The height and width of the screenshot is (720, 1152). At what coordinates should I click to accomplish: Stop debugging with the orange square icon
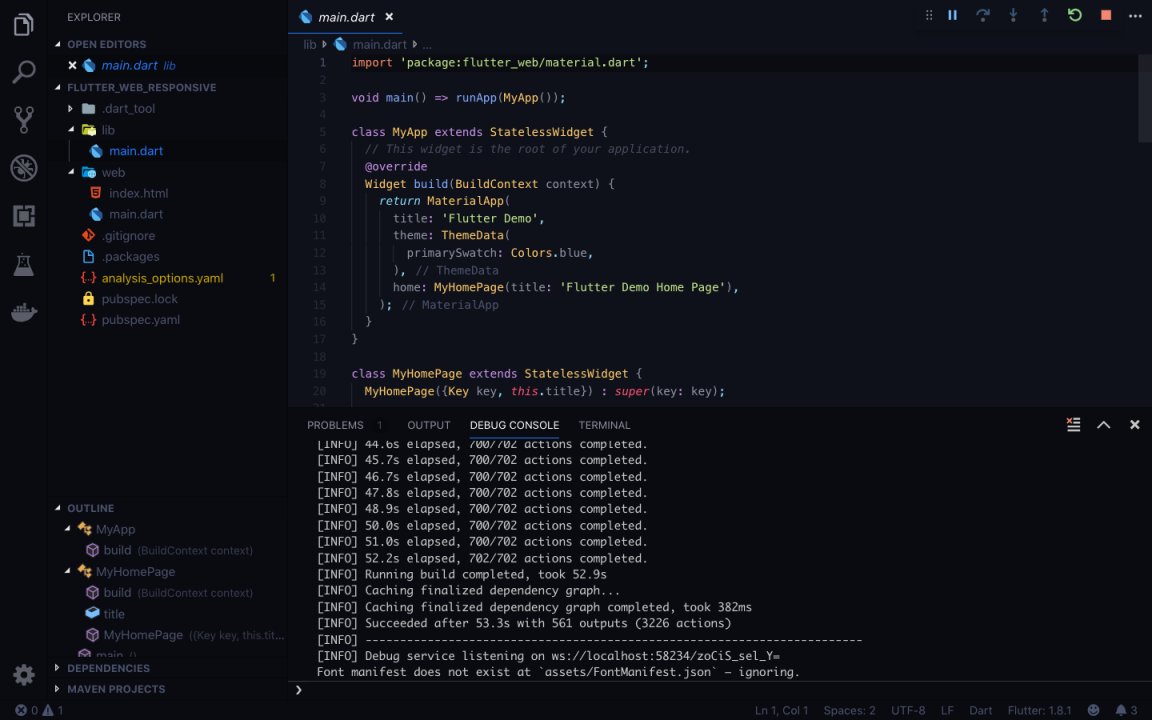pyautogui.click(x=1107, y=15)
